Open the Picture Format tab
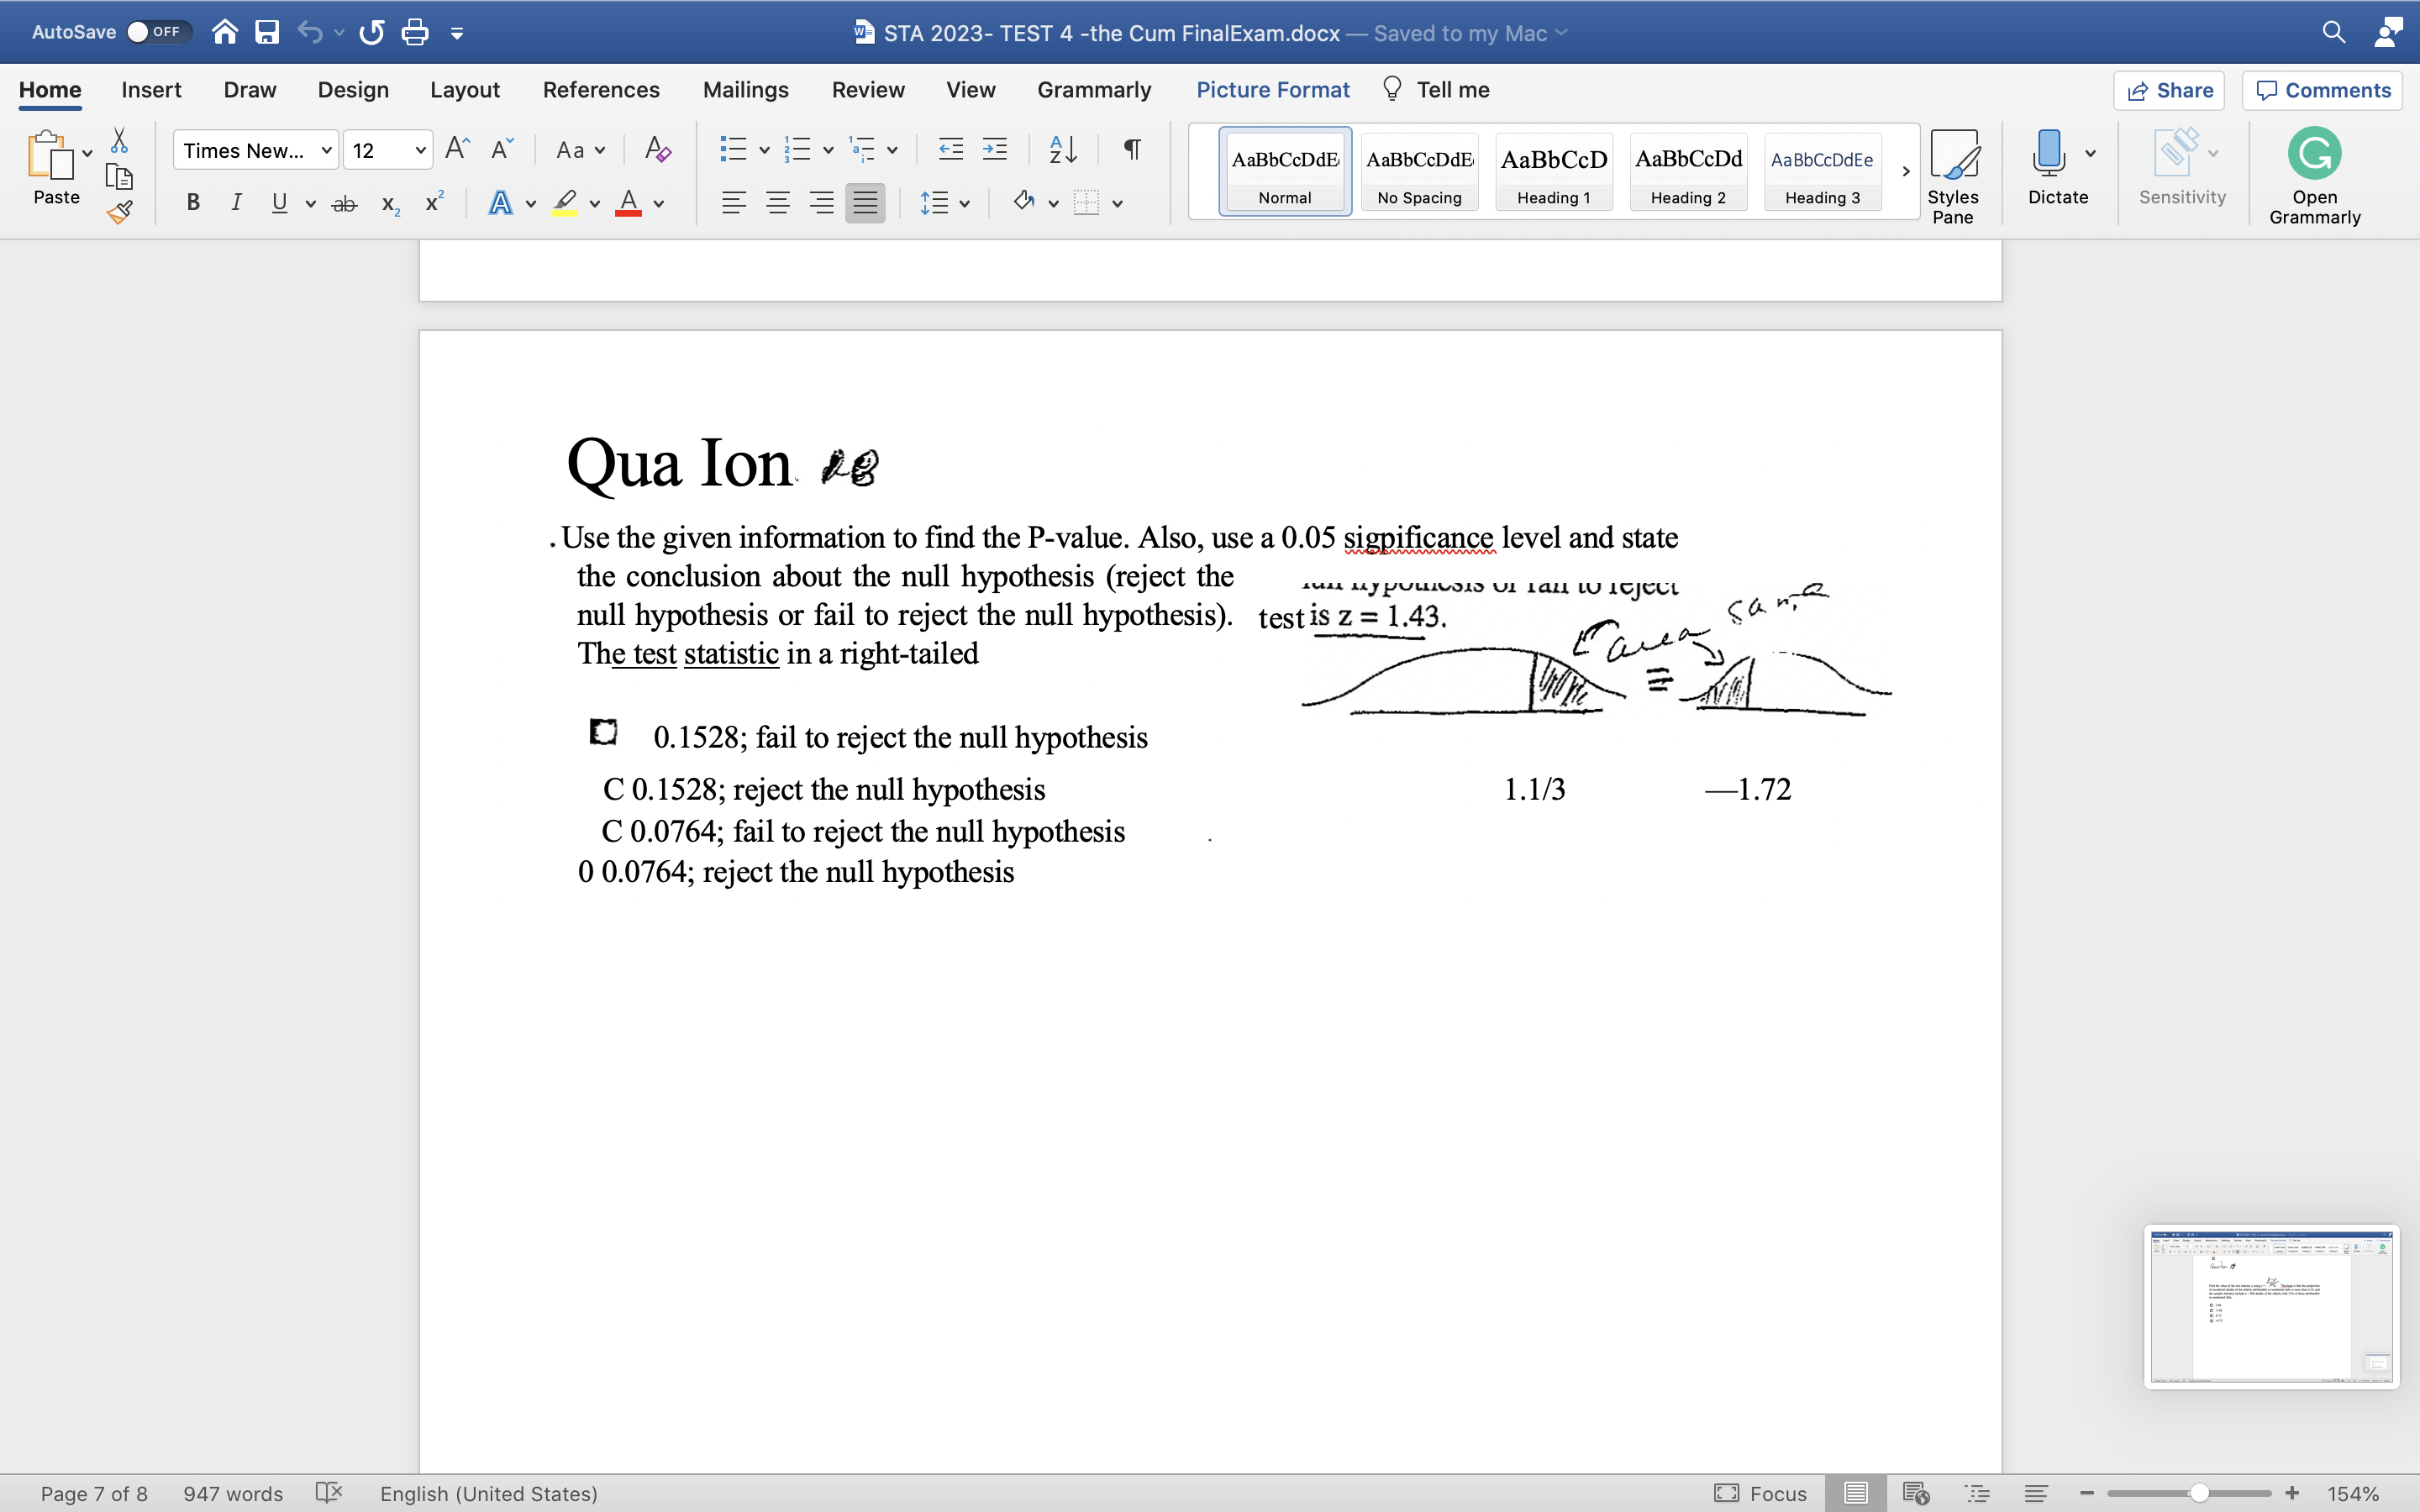The width and height of the screenshot is (2420, 1512). point(1272,89)
